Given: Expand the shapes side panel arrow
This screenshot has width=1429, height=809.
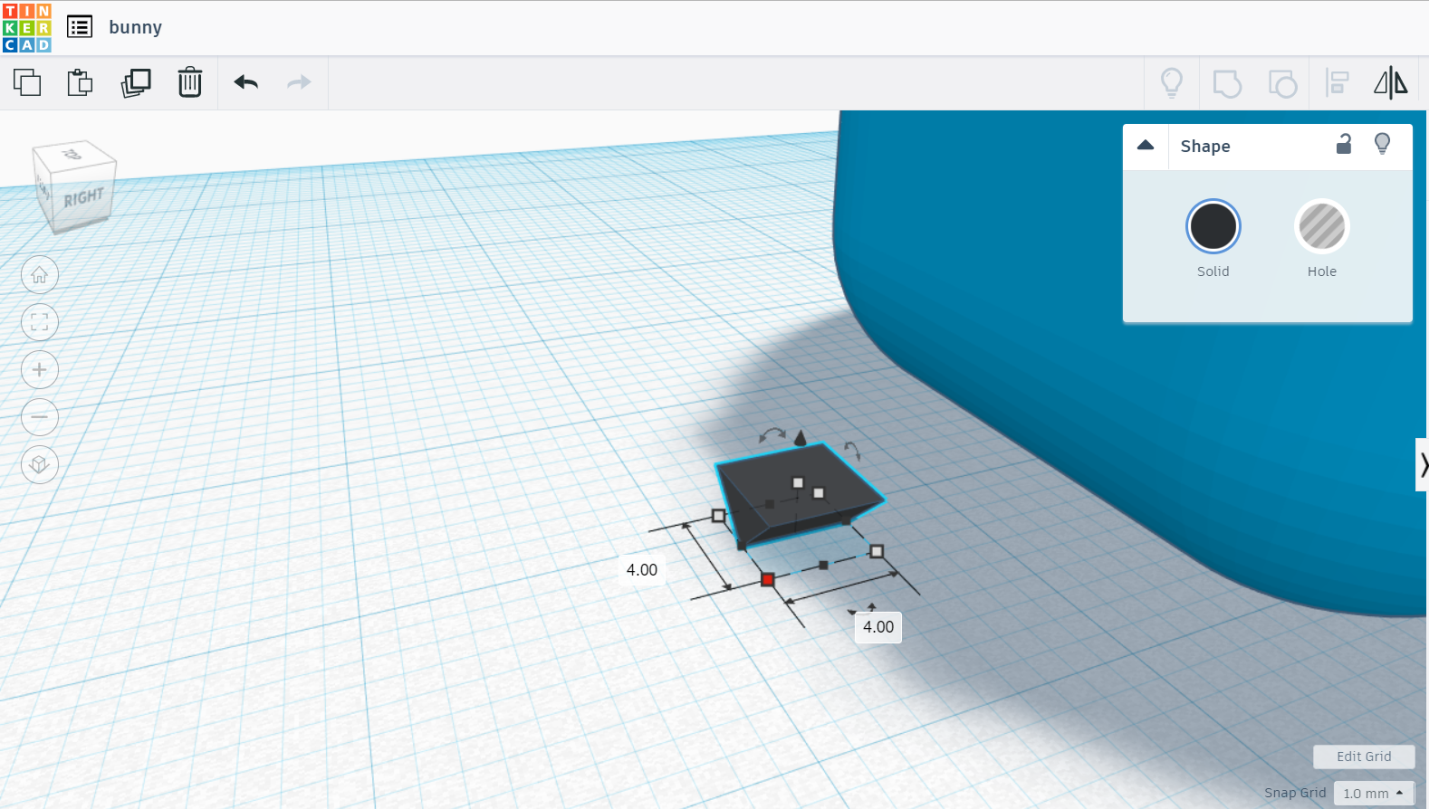Looking at the screenshot, I should [1422, 464].
